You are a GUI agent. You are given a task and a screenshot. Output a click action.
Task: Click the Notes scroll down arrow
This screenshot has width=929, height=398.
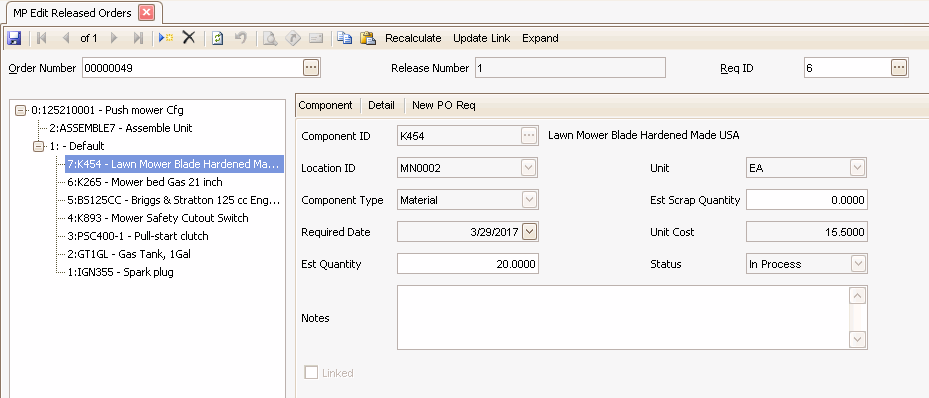[x=857, y=339]
